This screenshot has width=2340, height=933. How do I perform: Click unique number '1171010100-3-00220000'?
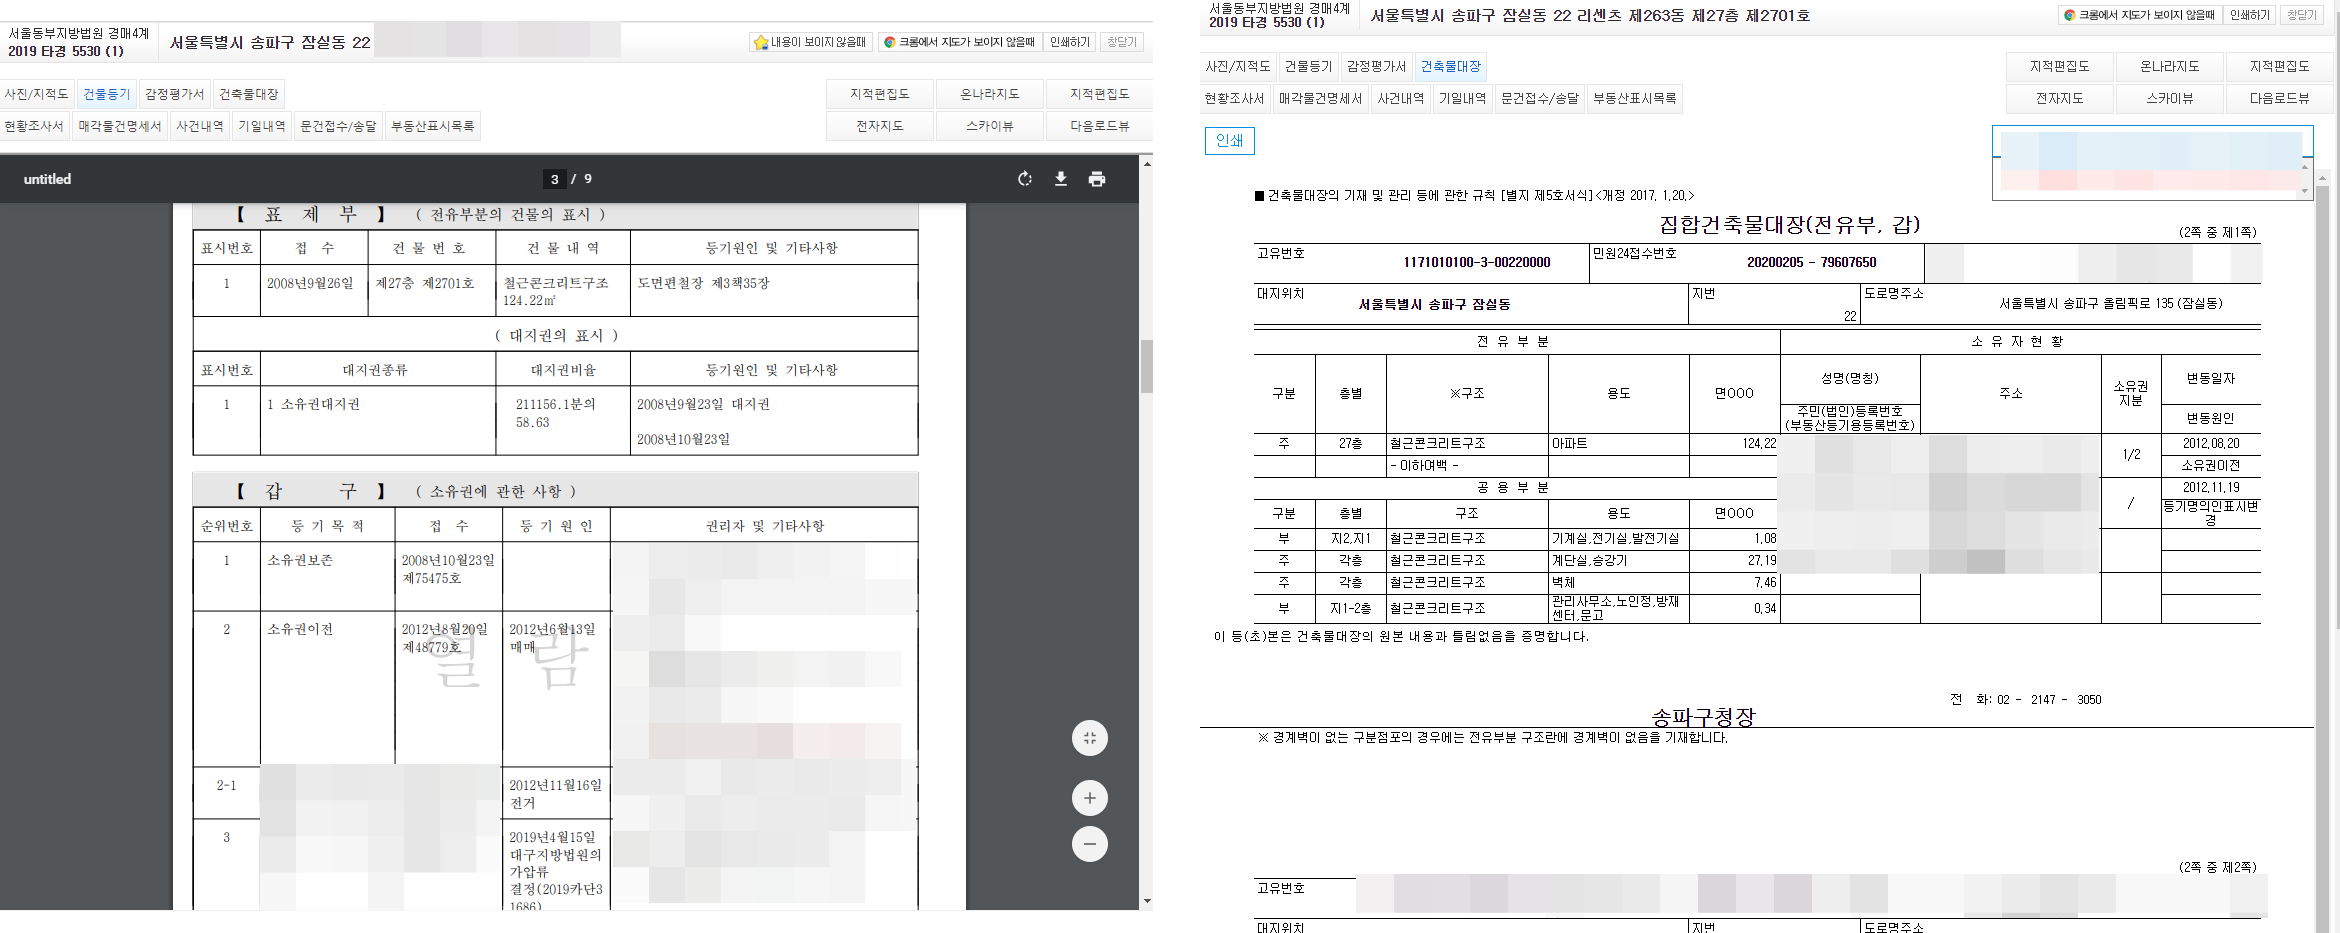coord(1477,262)
